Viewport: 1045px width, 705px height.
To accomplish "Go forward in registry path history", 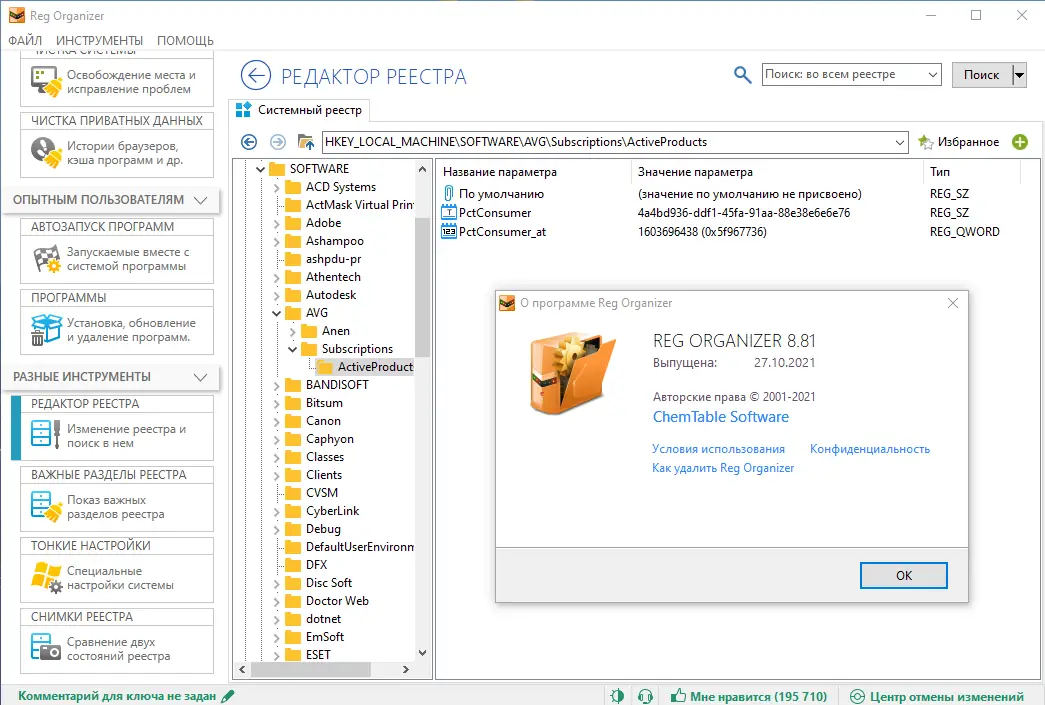I will coord(277,142).
